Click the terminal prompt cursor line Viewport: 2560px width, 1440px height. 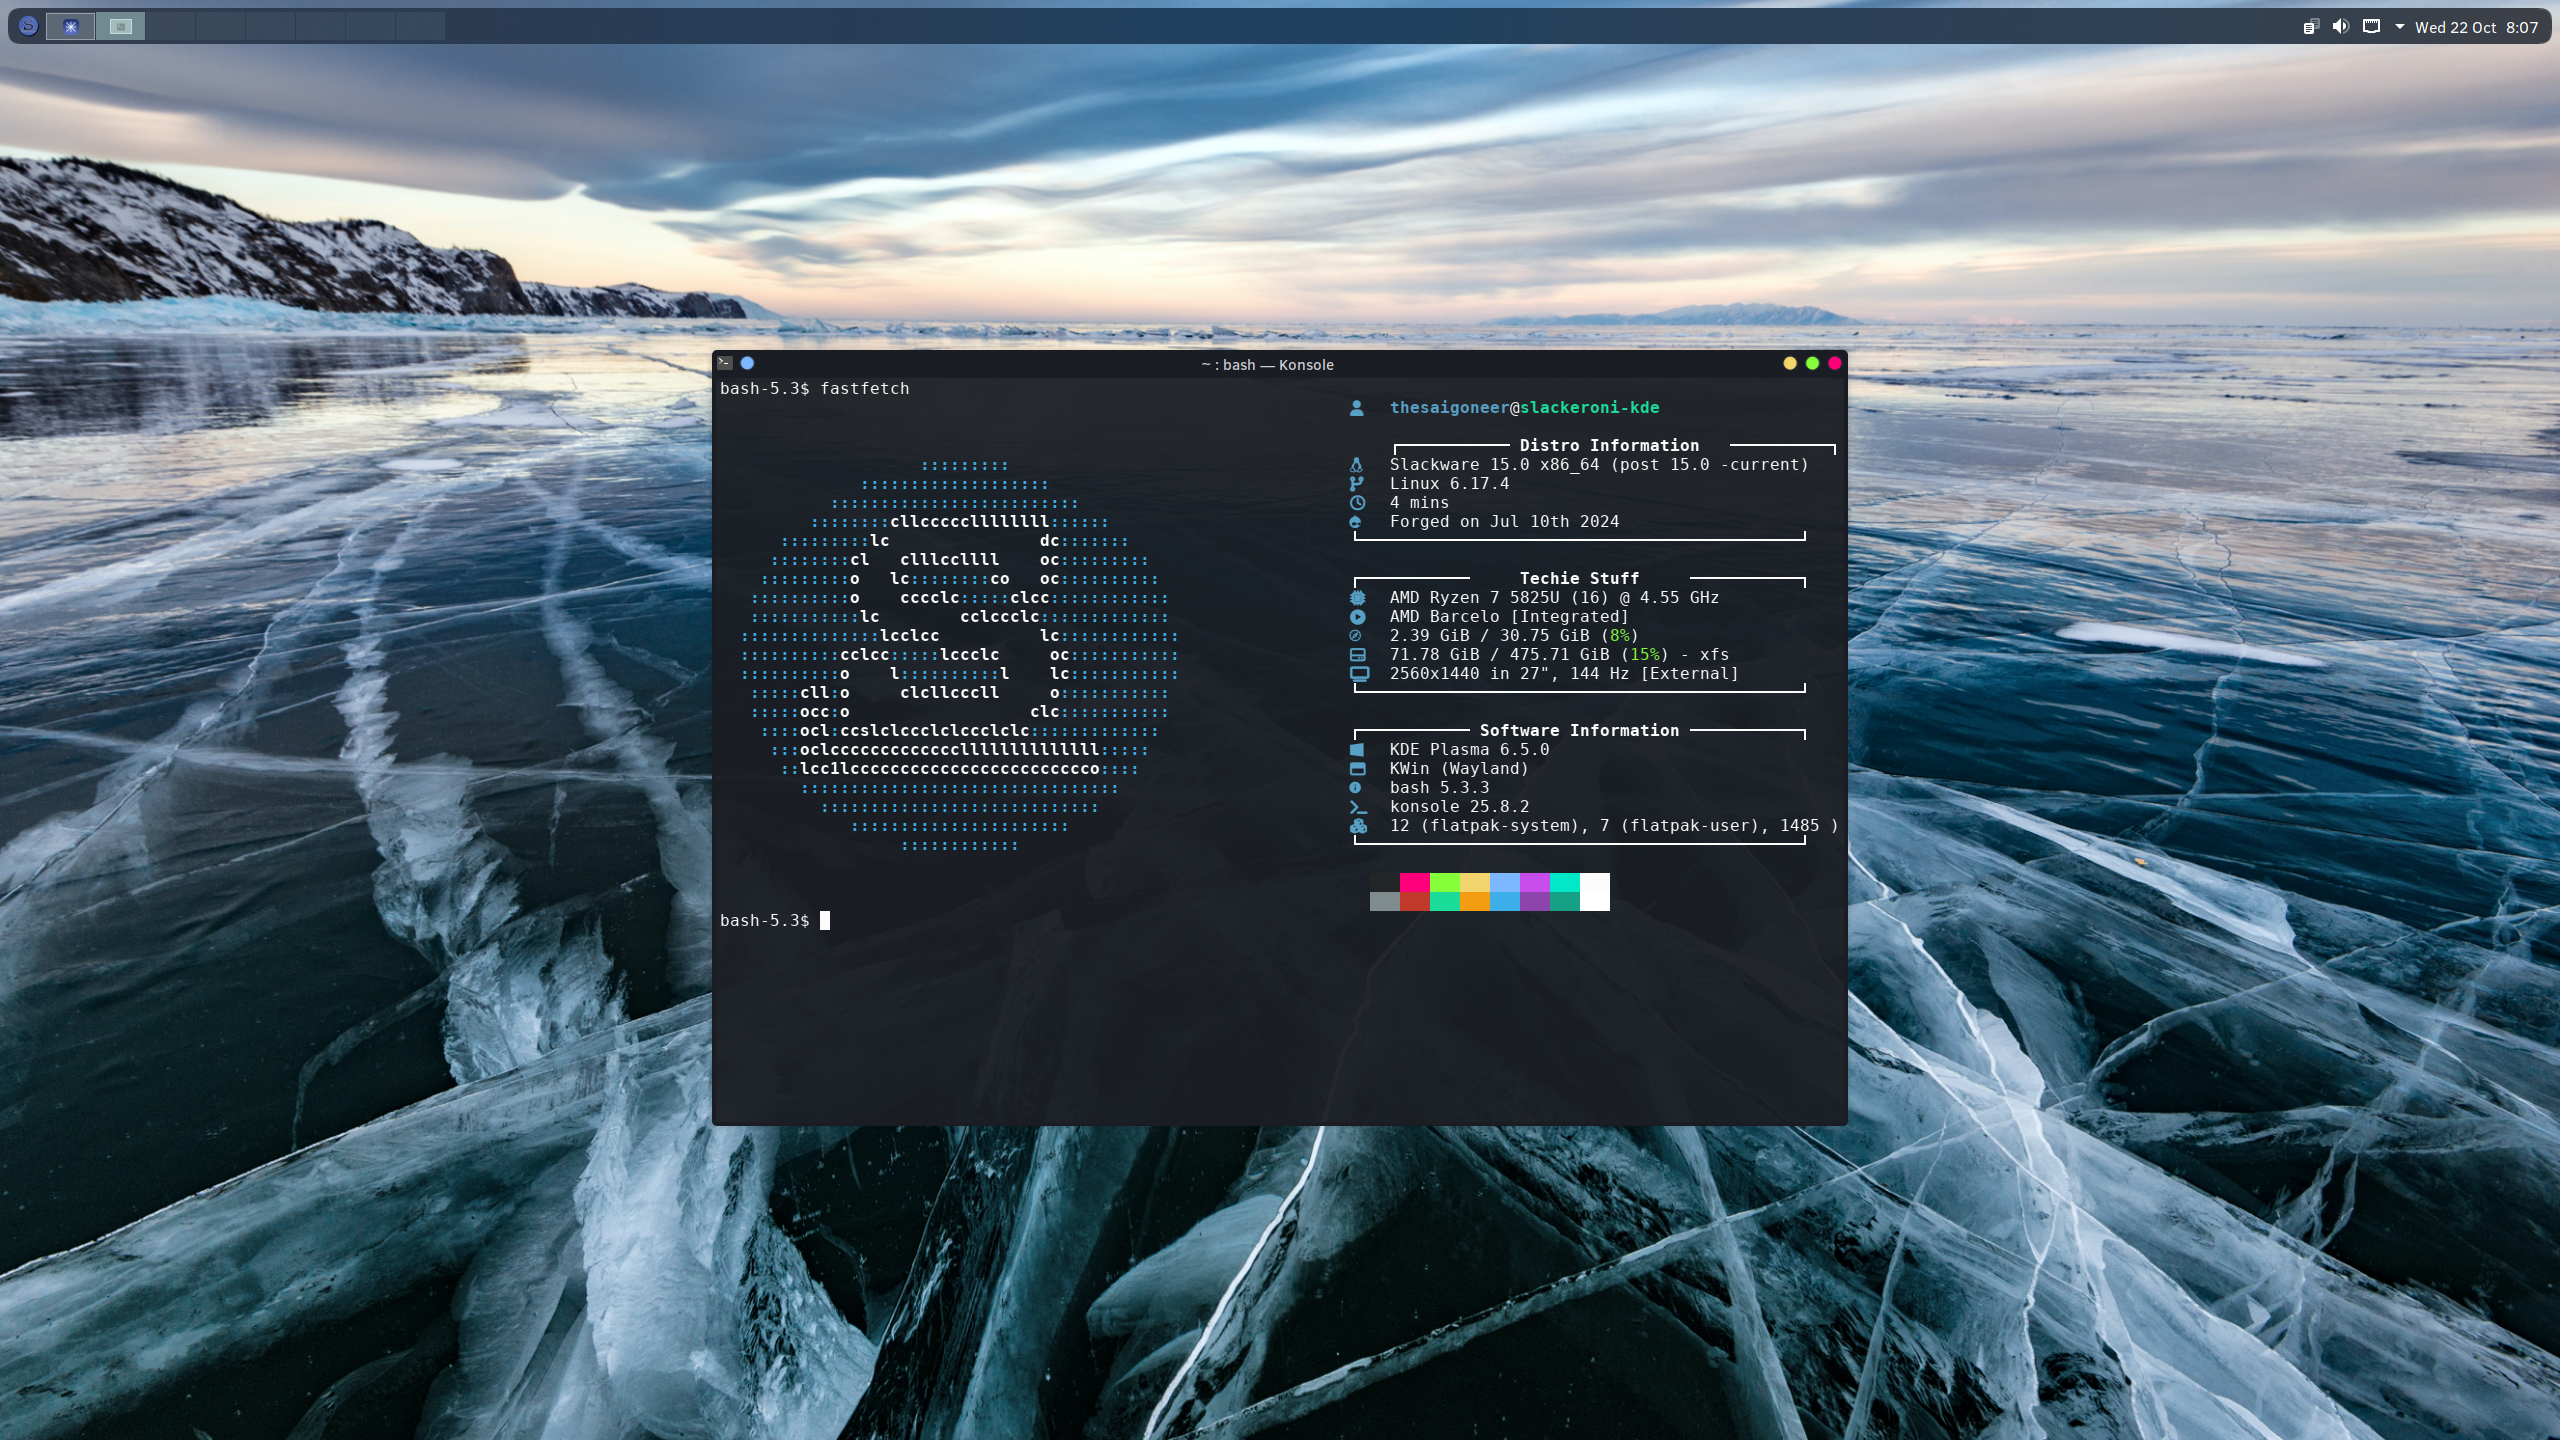825,921
